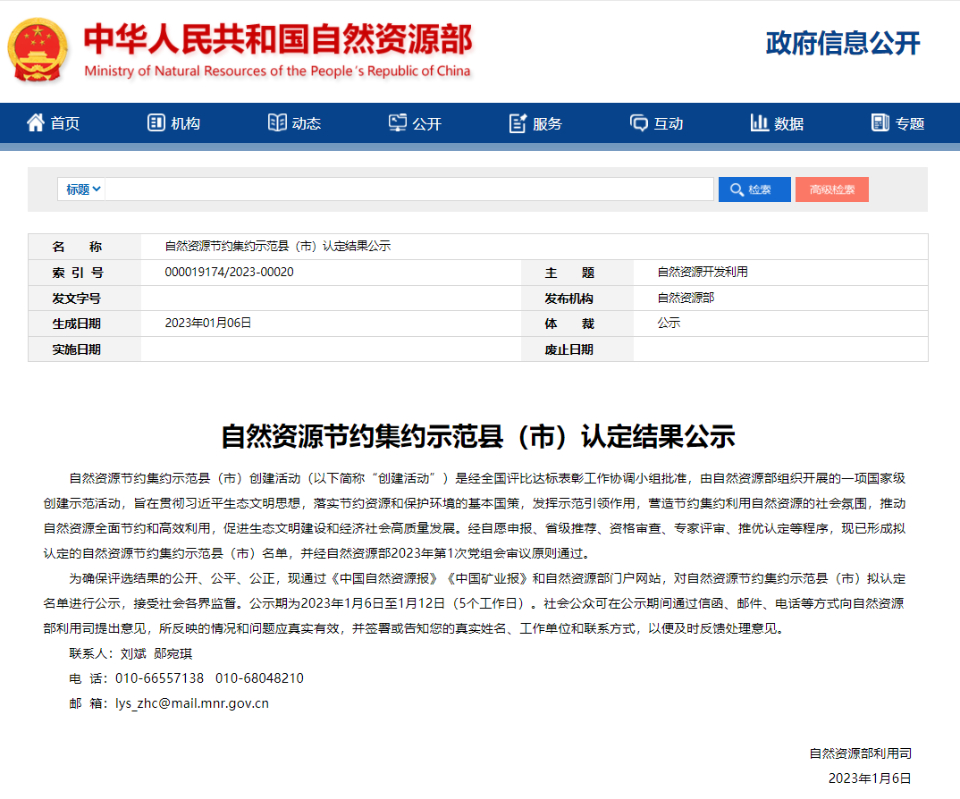This screenshot has height=799, width=960.
Task: Click the home icon in navigation bar
Action: (x=36, y=123)
